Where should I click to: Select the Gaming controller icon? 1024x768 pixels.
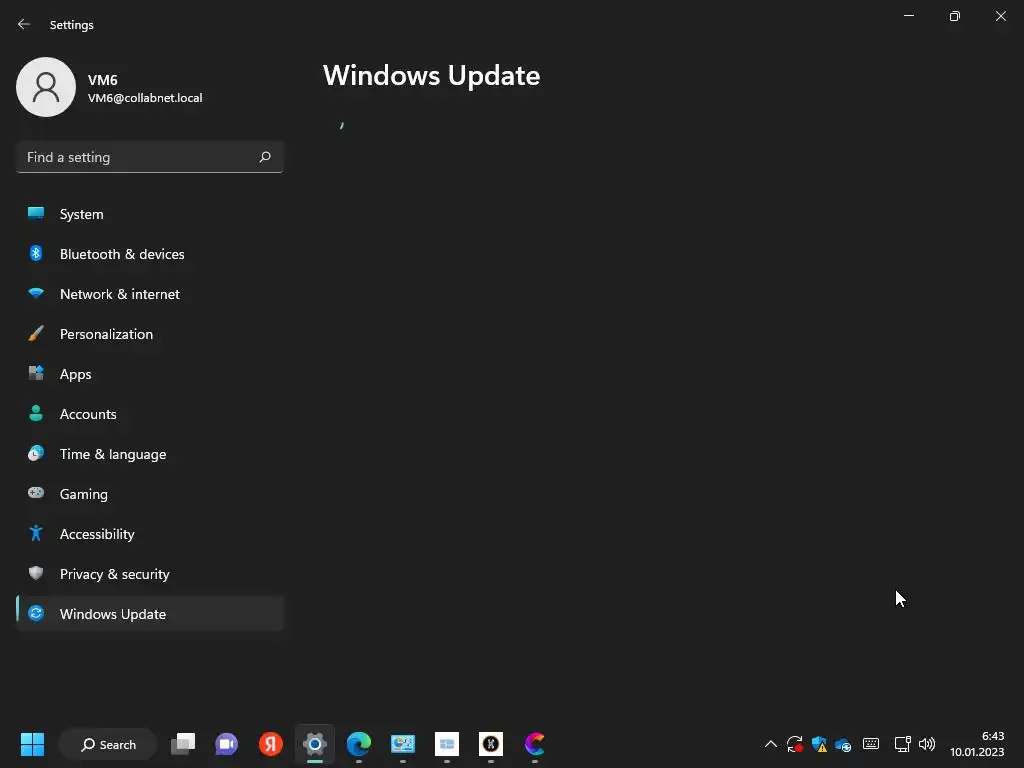36,493
